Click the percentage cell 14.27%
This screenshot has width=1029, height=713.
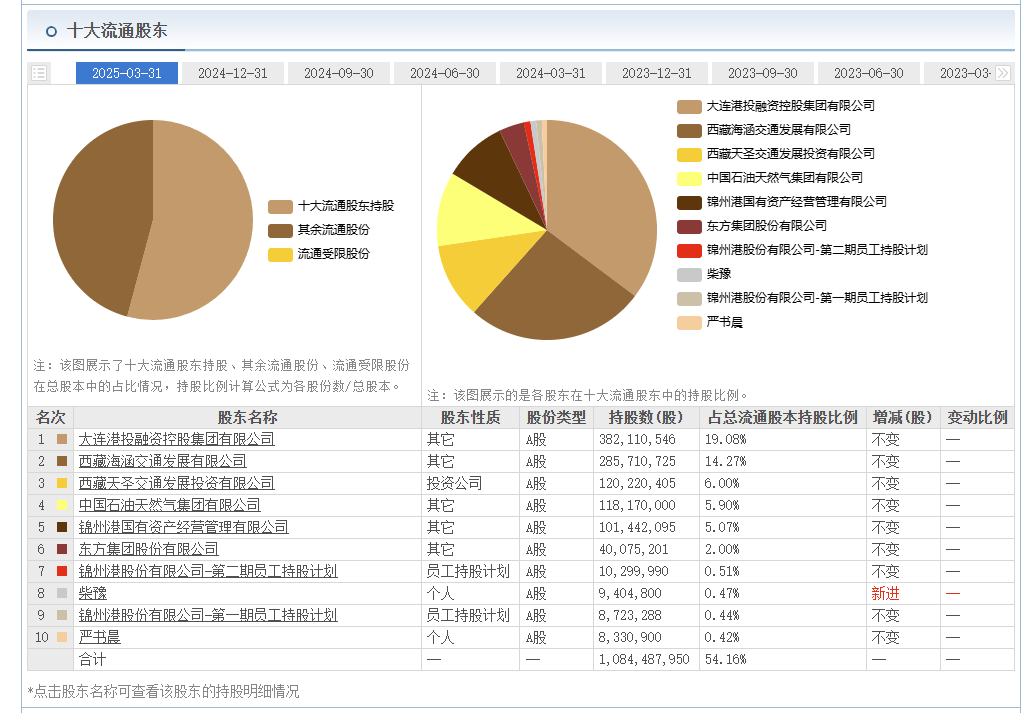(x=726, y=462)
